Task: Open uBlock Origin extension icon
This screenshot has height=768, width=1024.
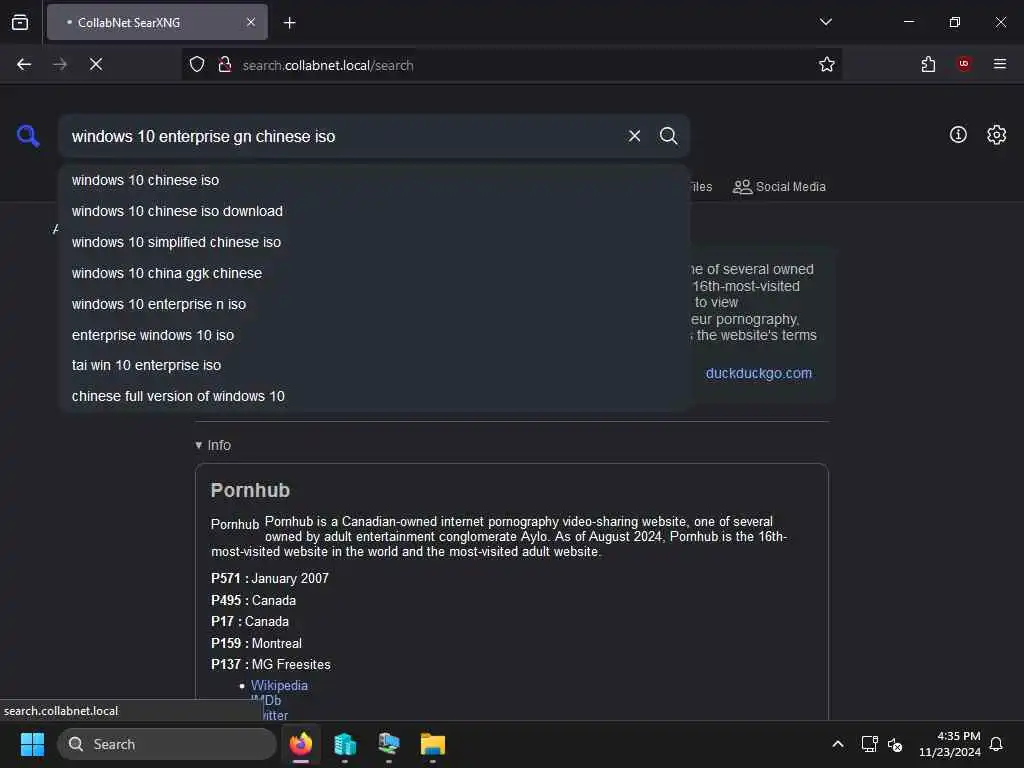Action: point(964,64)
